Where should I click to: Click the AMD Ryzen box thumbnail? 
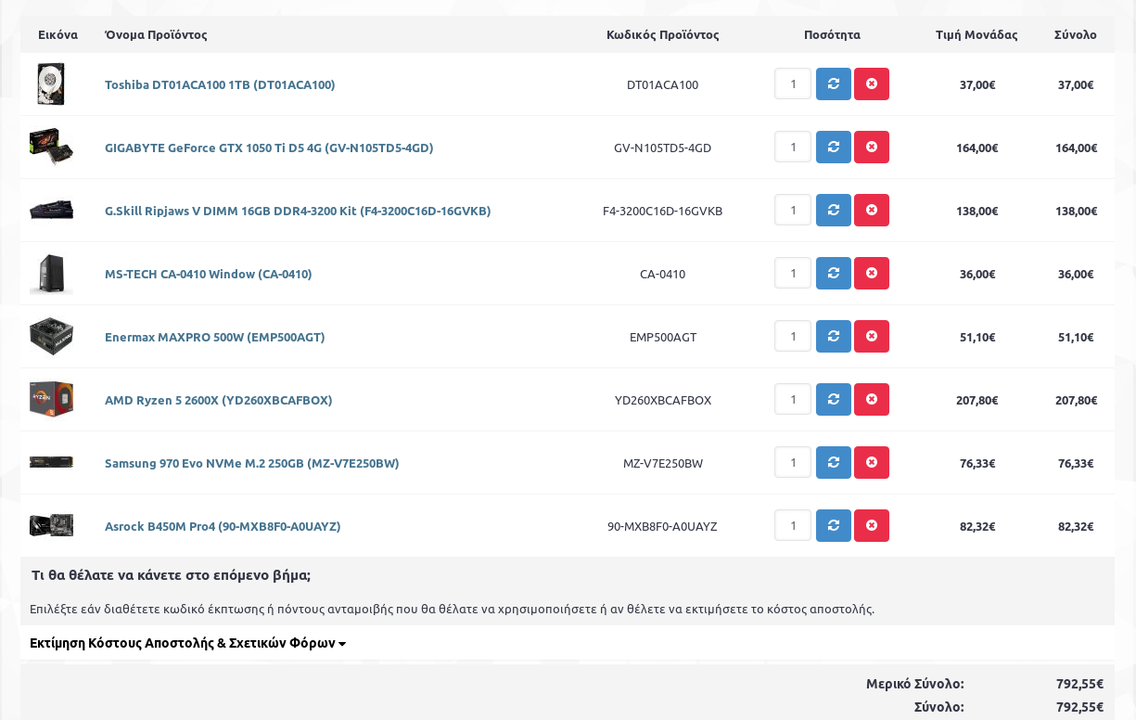click(51, 399)
